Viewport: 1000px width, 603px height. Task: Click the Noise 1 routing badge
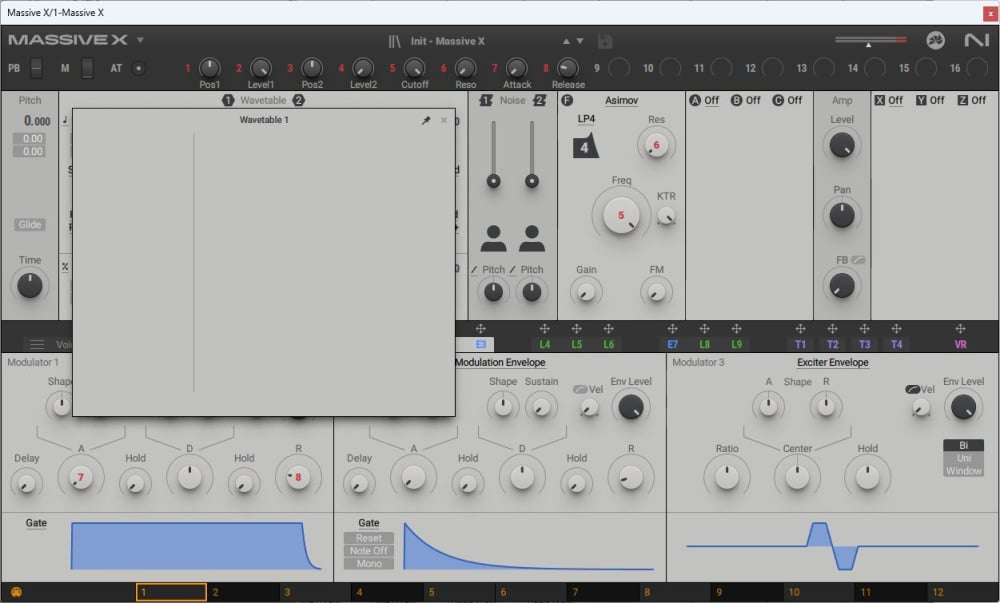486,100
